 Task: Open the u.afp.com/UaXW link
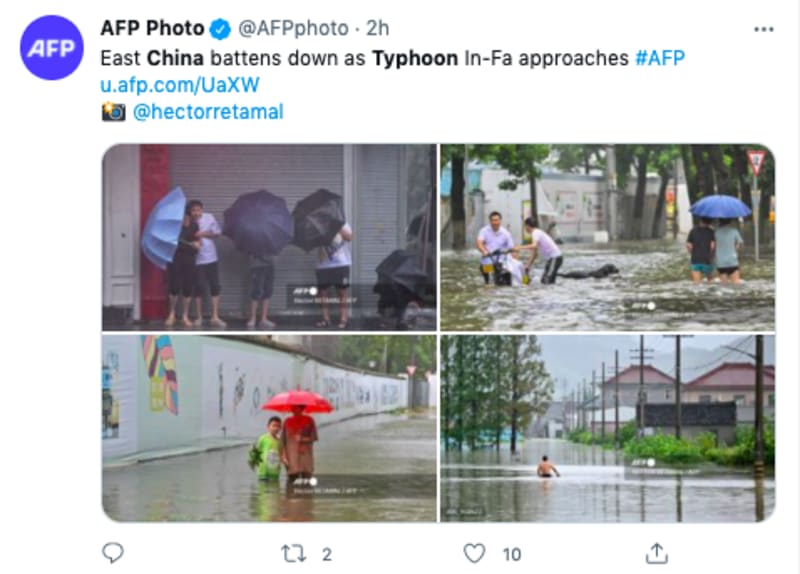pos(179,85)
